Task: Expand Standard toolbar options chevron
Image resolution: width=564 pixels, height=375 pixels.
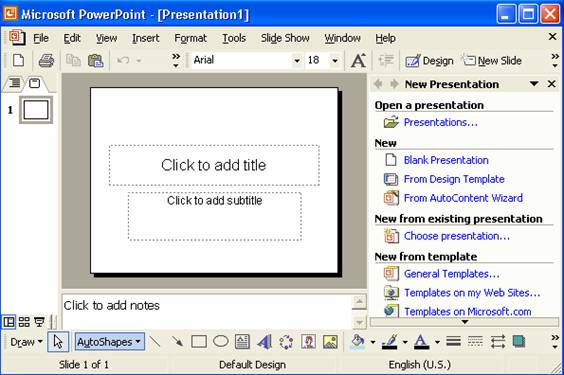Action: (x=176, y=60)
